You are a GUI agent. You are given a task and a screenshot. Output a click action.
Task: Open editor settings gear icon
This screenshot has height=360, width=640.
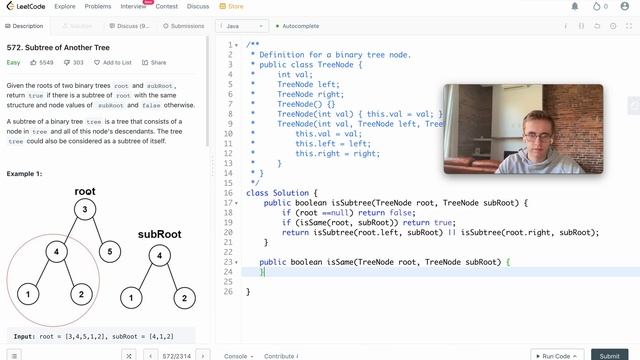pyautogui.click(x=613, y=26)
